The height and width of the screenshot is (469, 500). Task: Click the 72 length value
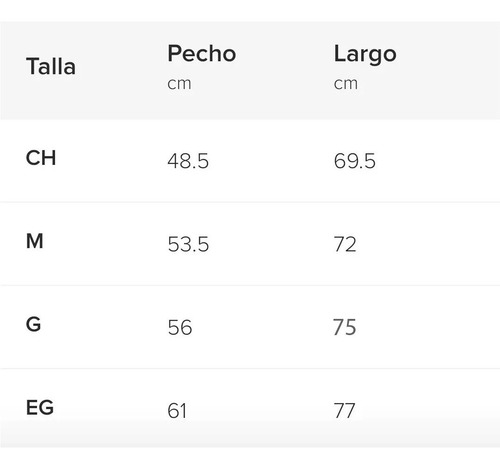click(x=345, y=244)
